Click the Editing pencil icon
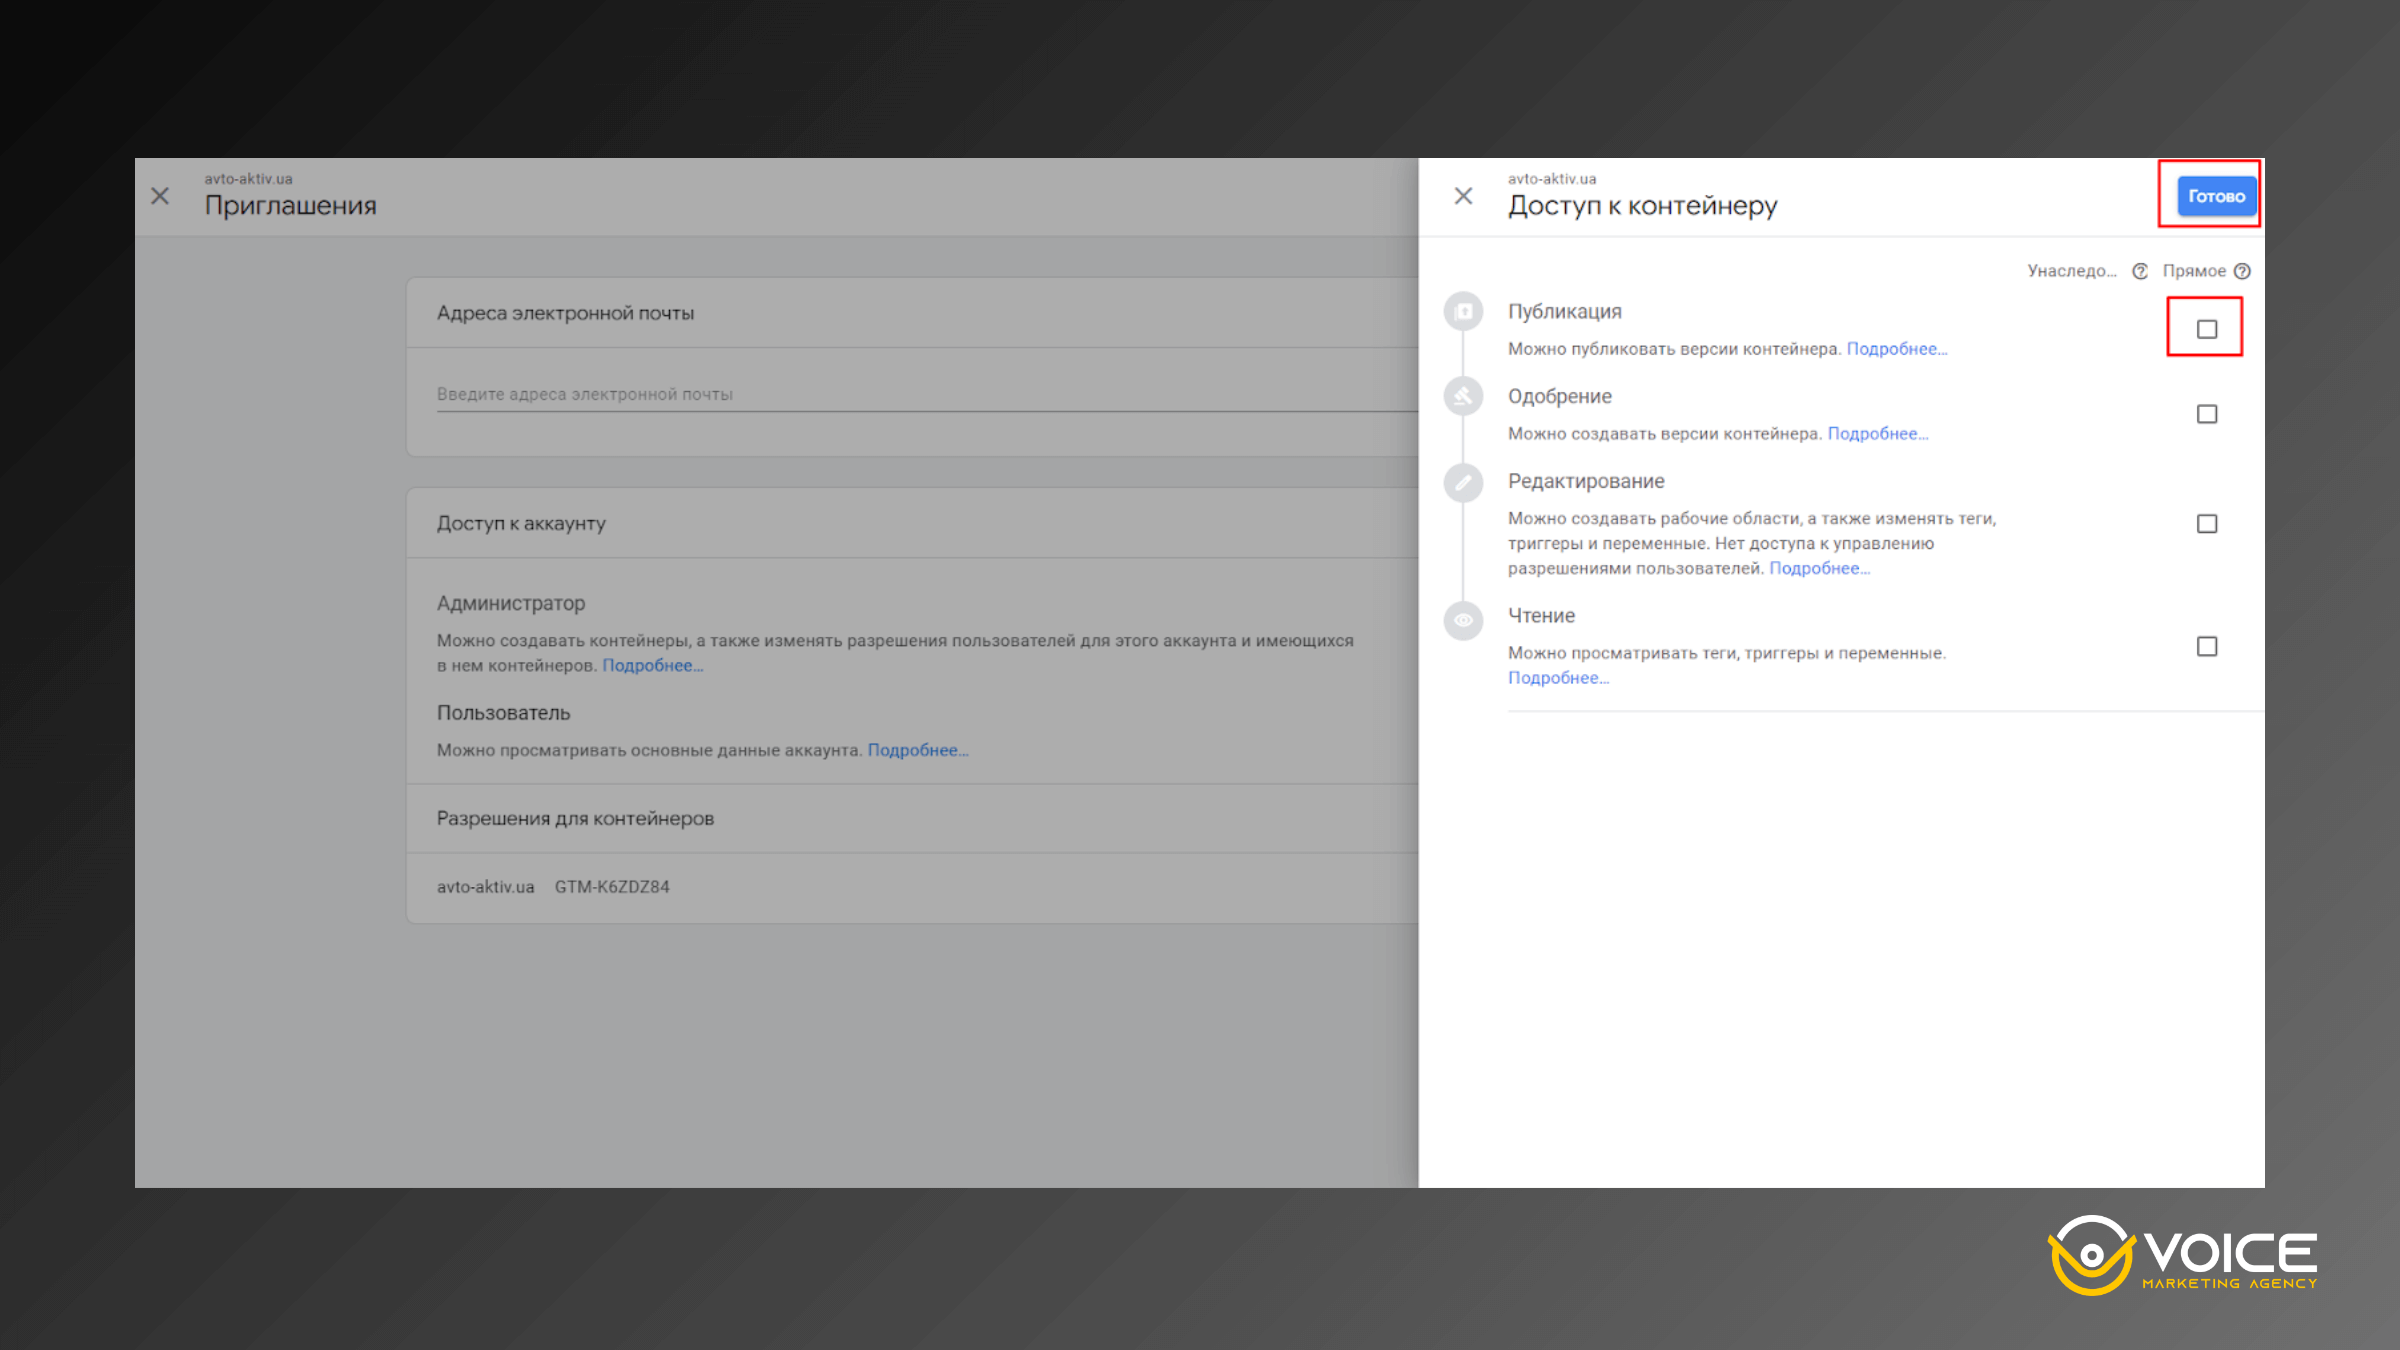 1463,482
